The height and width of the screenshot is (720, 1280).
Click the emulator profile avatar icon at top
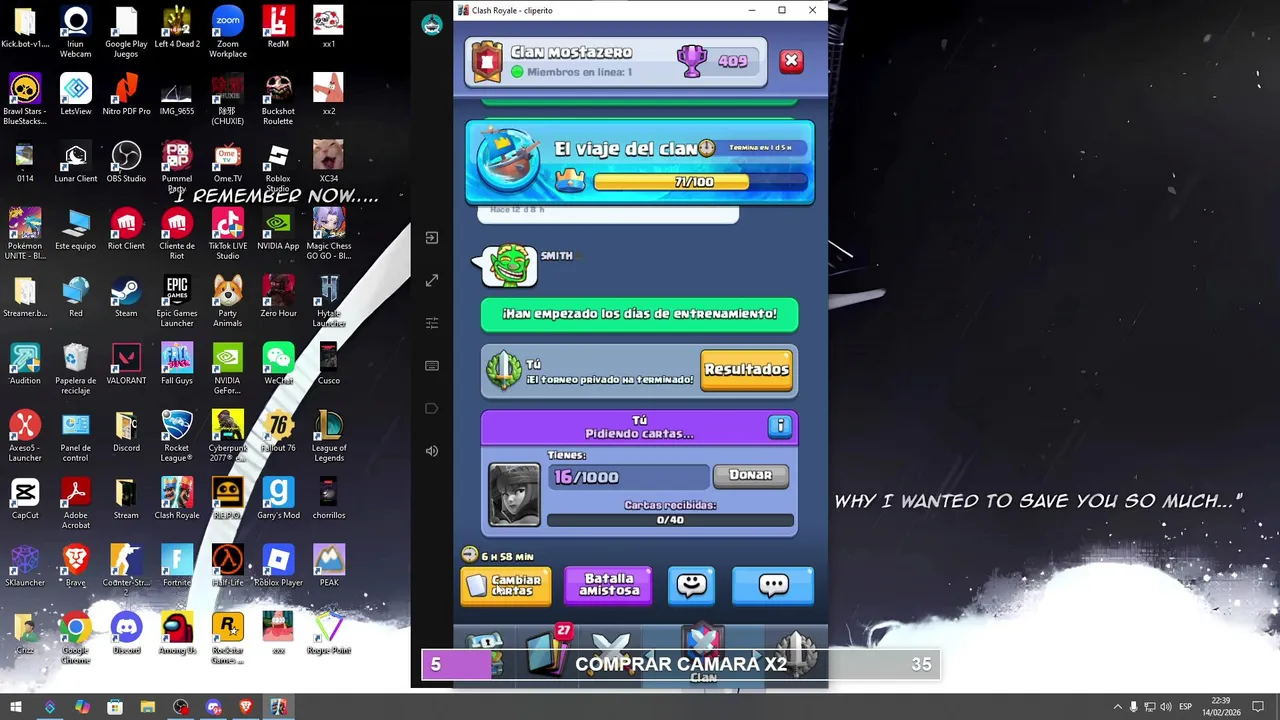coord(432,26)
